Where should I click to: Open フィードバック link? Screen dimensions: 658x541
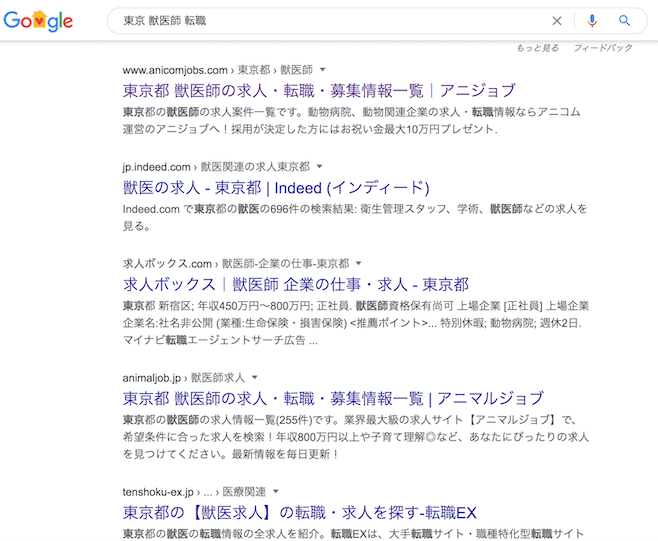[x=603, y=48]
